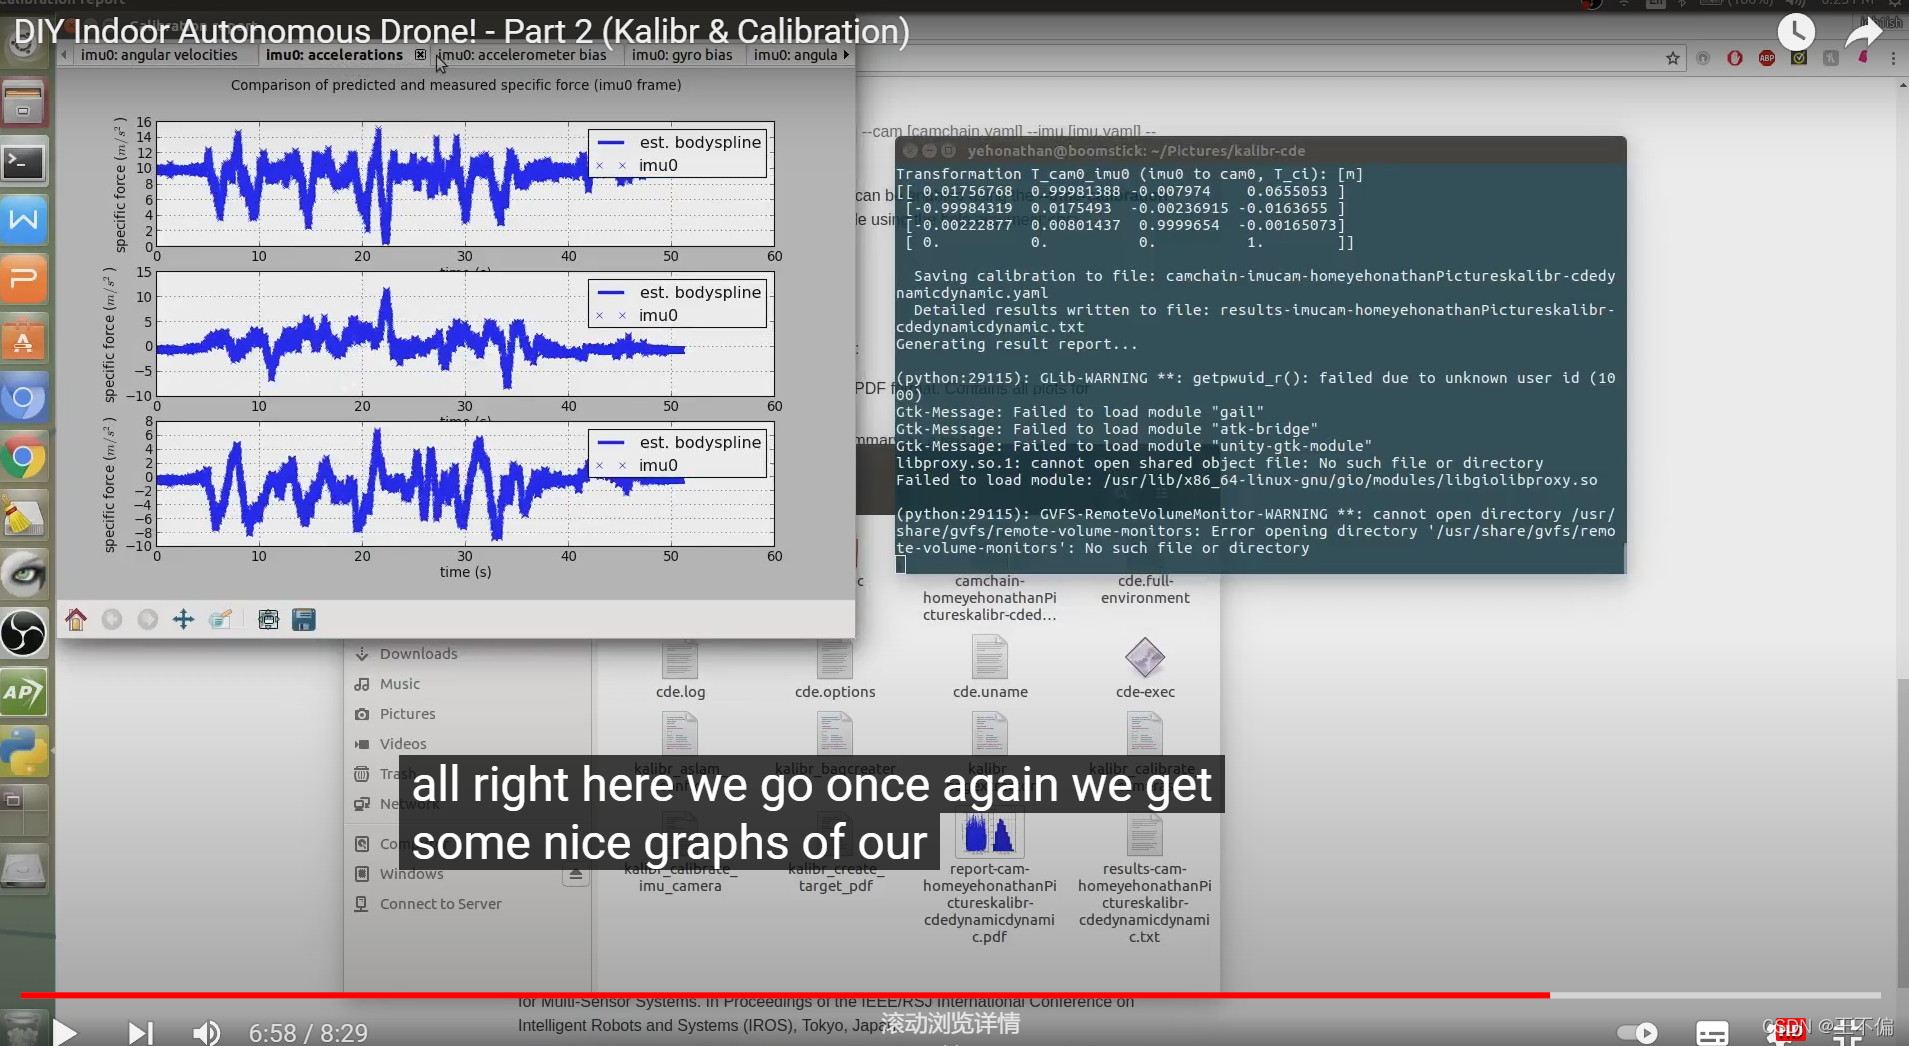Open the broom cleaner dock icon

pyautogui.click(x=24, y=516)
